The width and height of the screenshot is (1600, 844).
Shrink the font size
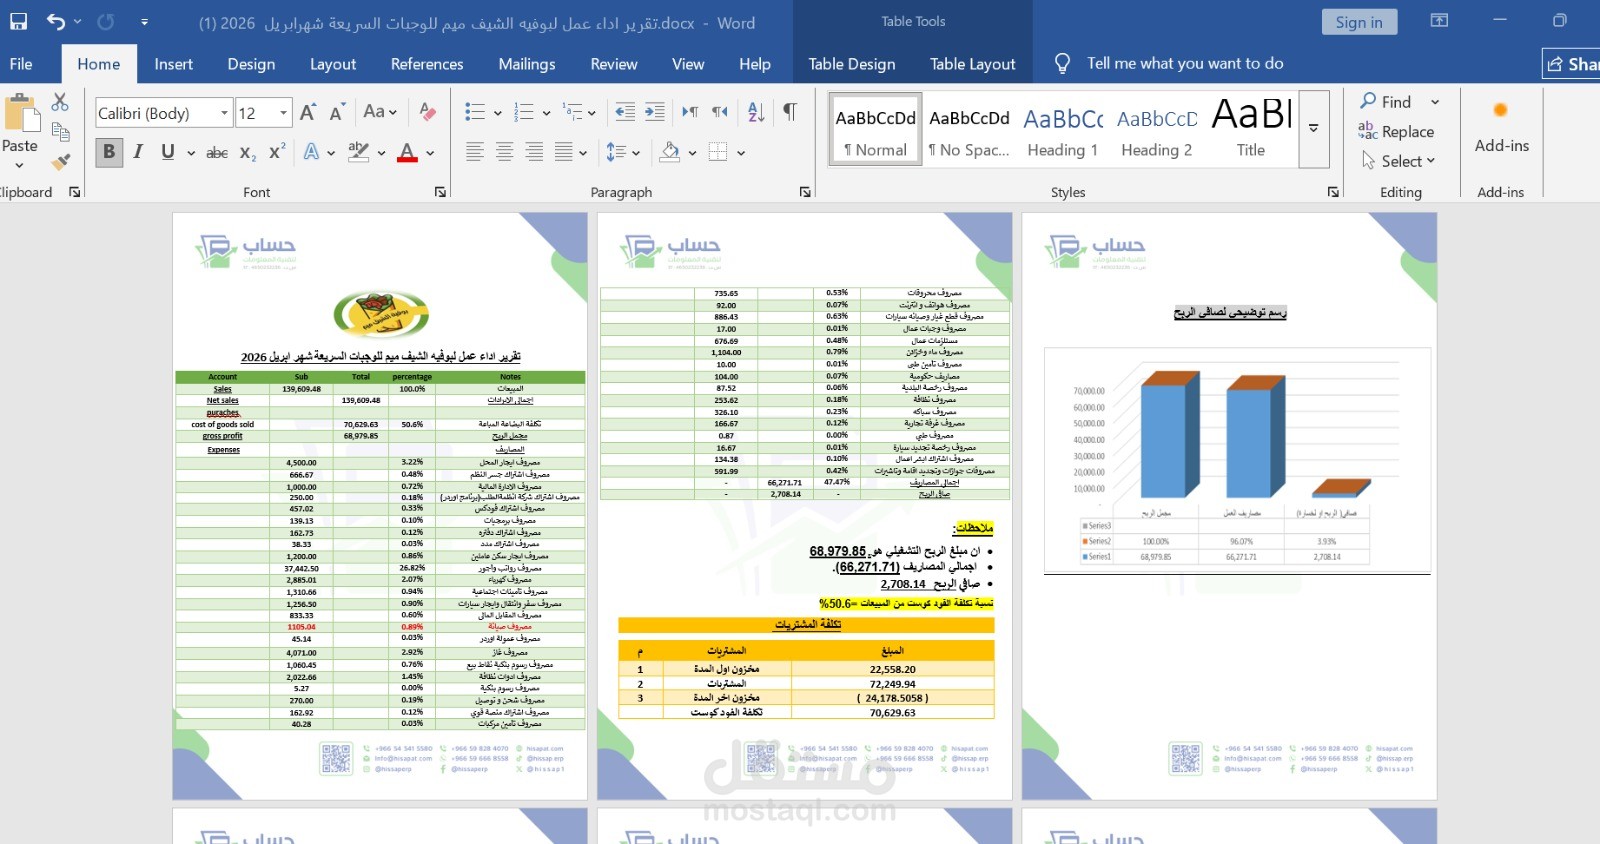(337, 112)
